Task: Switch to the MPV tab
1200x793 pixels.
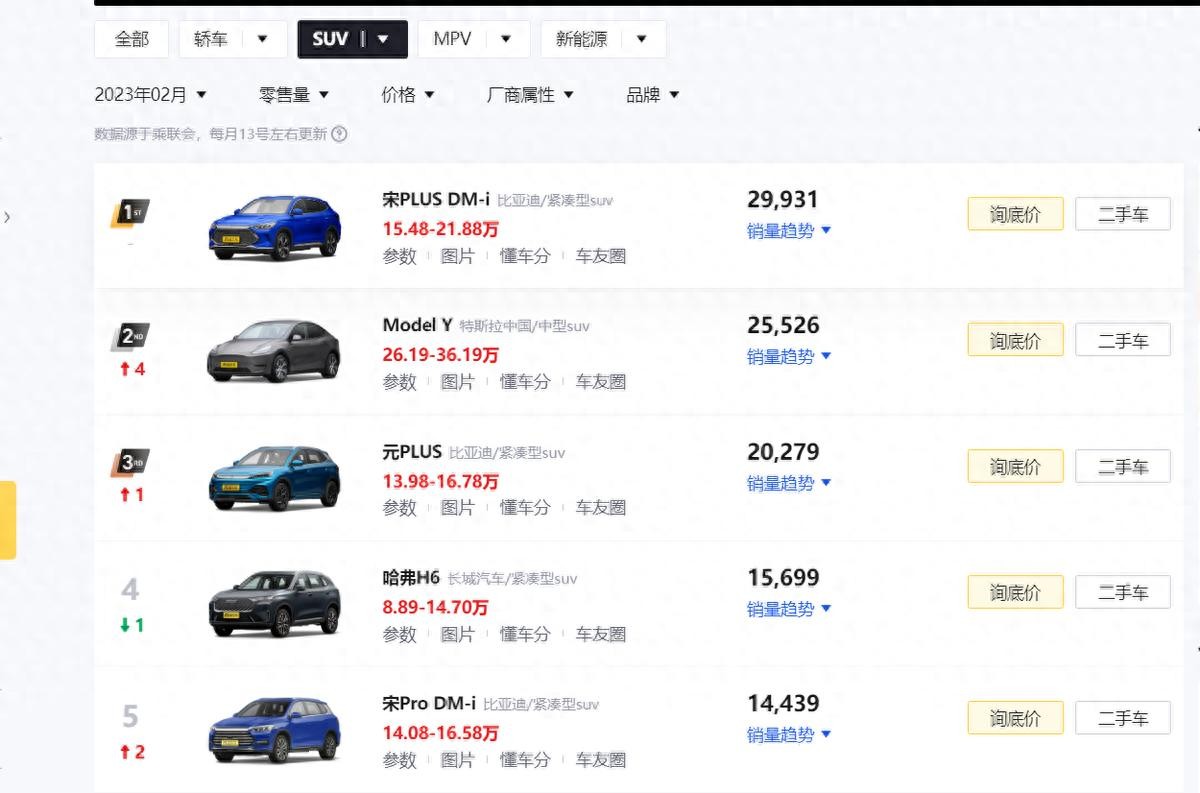Action: (x=452, y=39)
